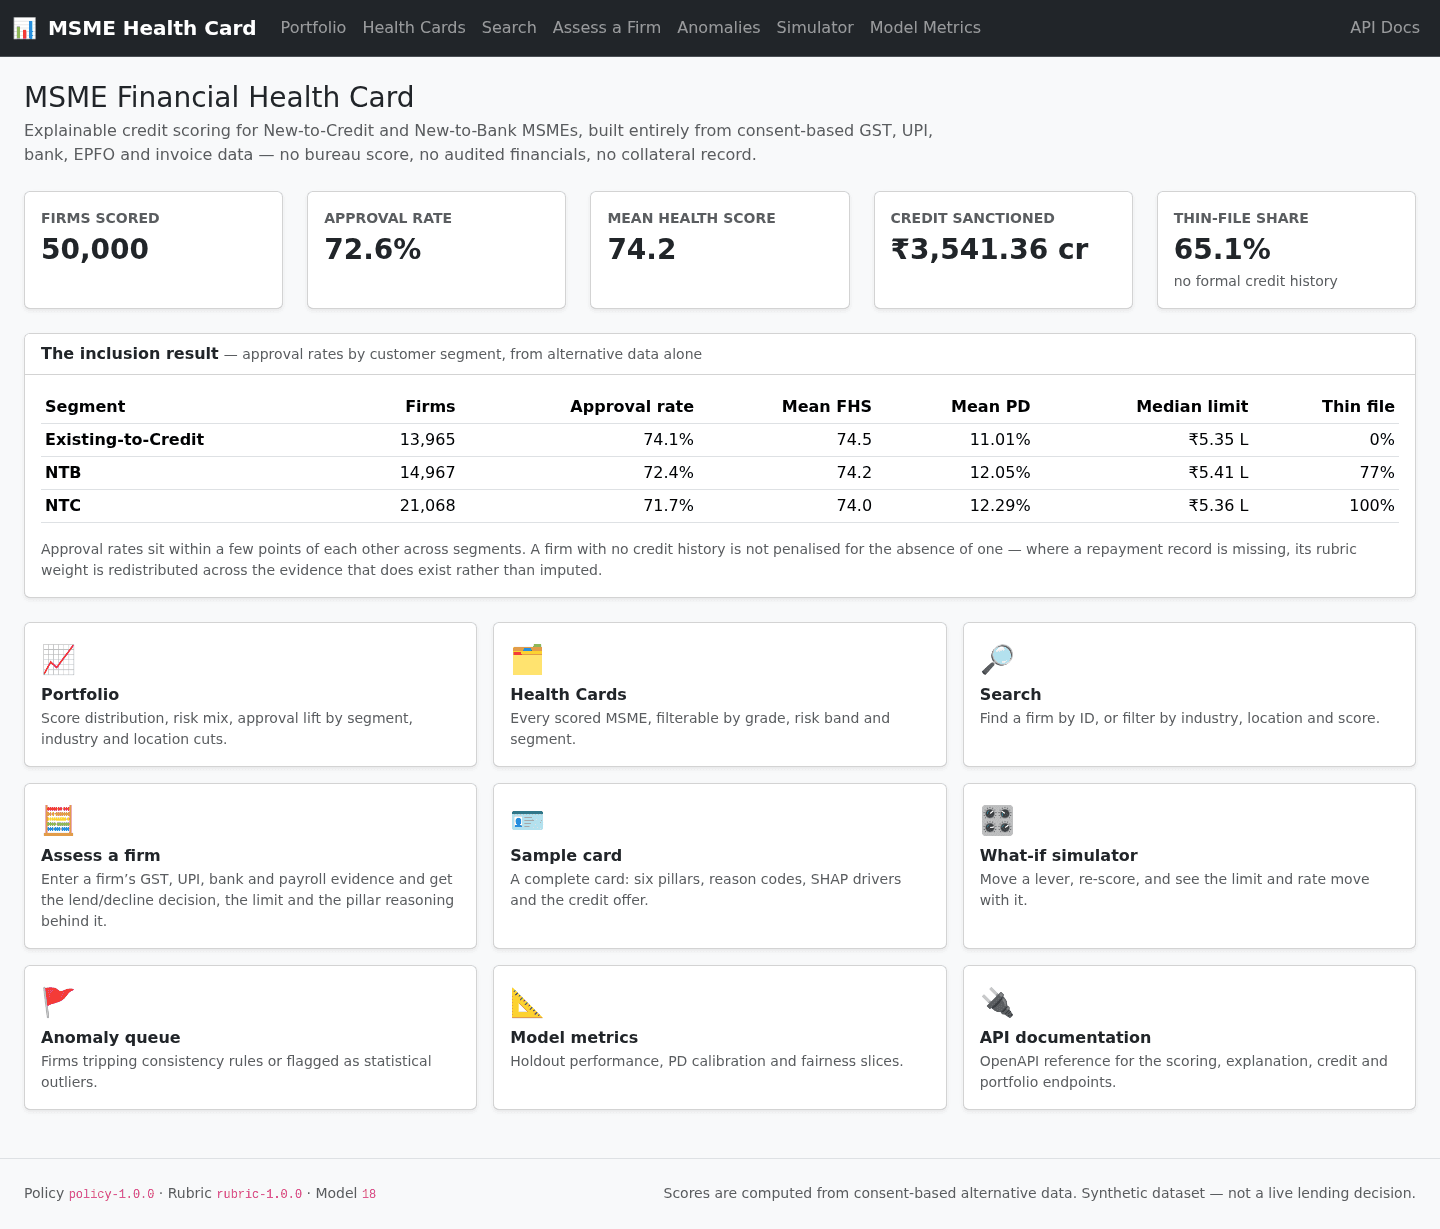Open the Health Cards card title
The height and width of the screenshot is (1229, 1440).
[568, 694]
